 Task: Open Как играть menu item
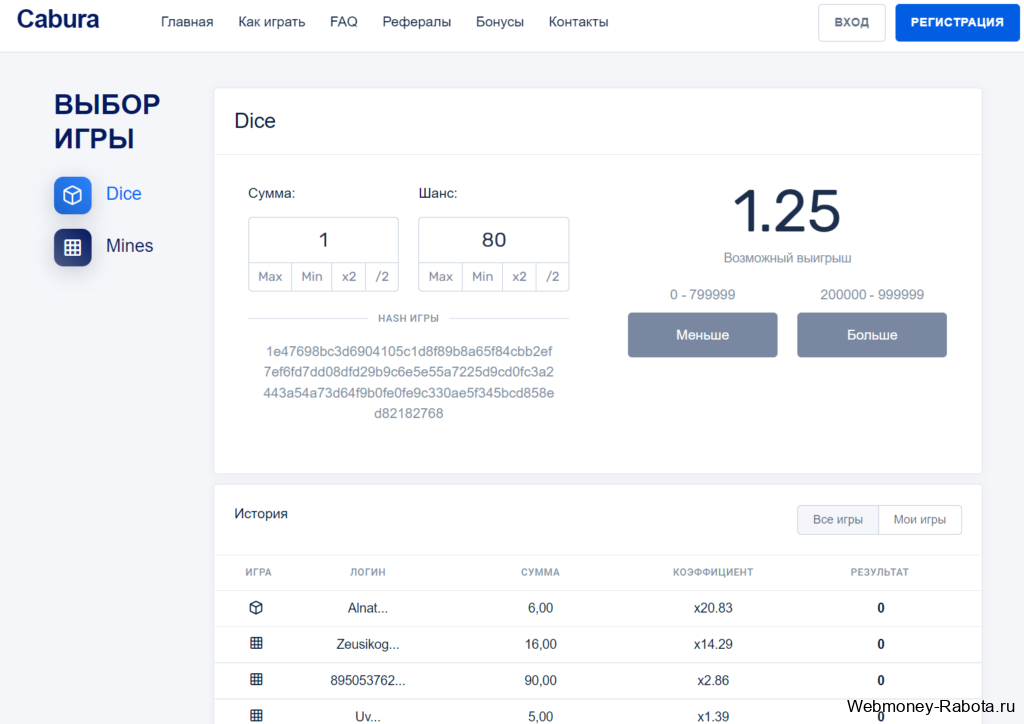[272, 22]
